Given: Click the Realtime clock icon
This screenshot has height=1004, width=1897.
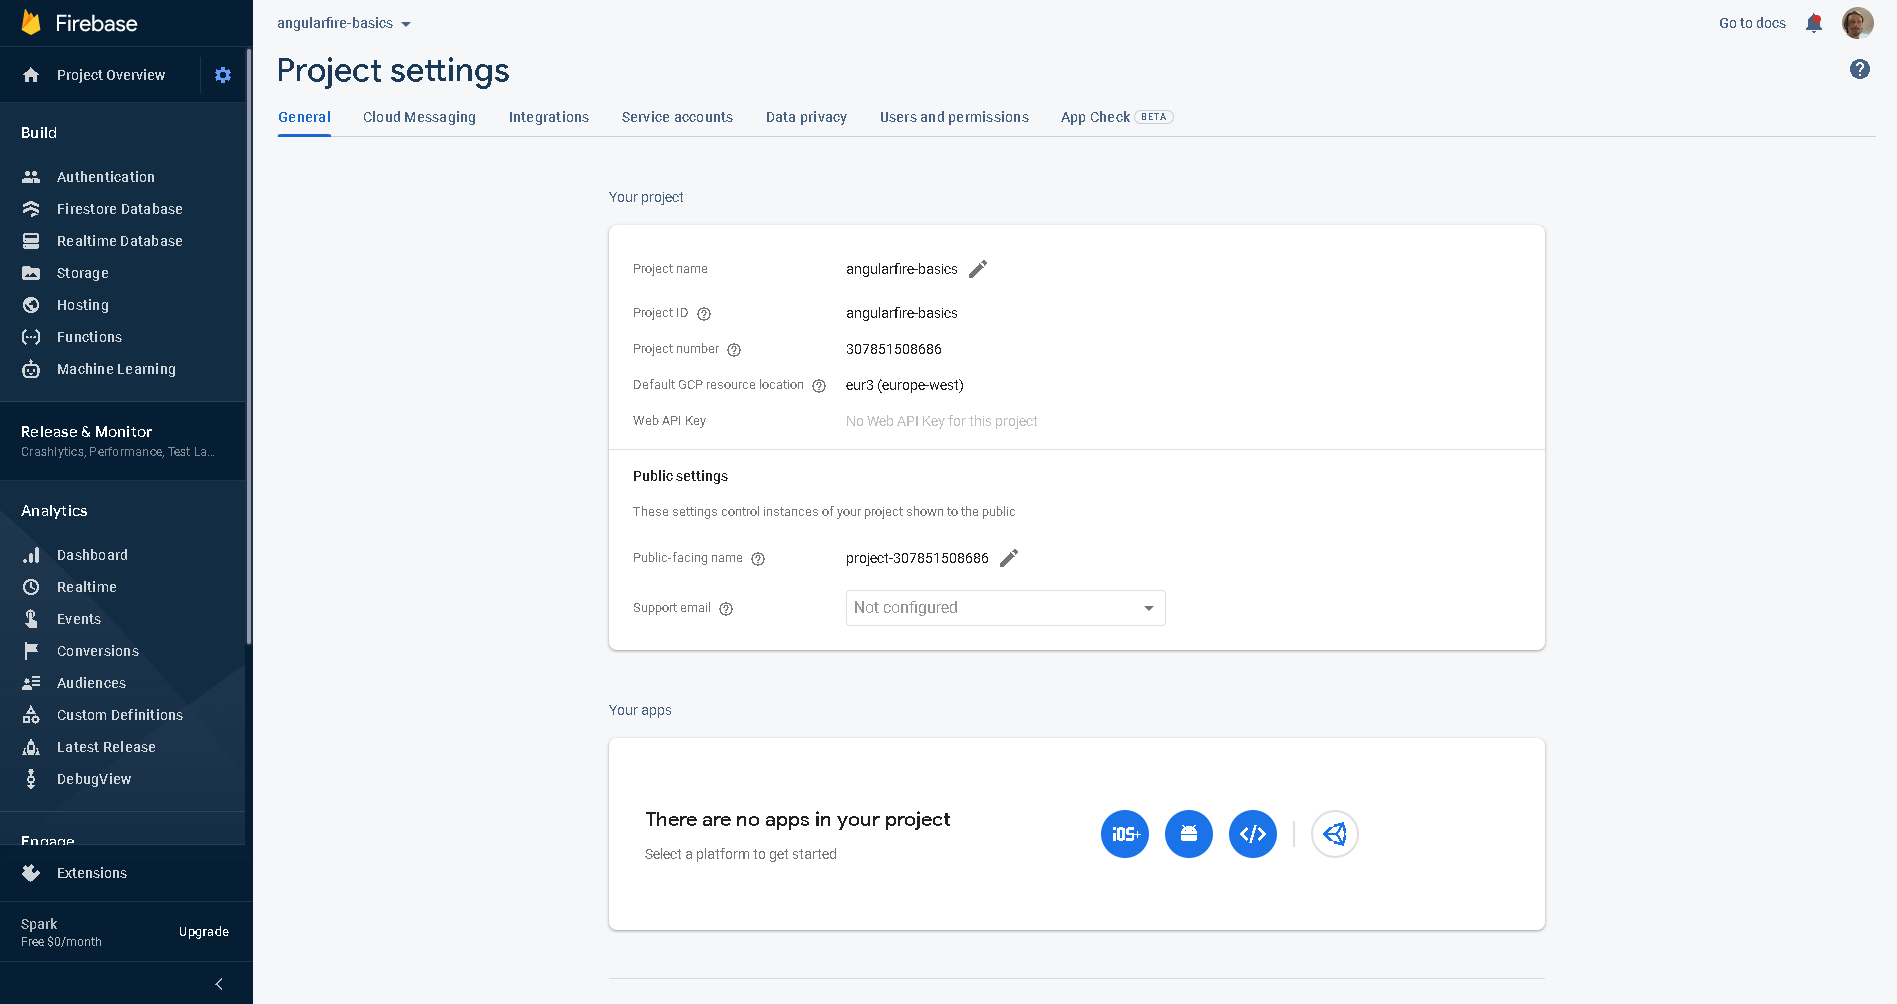Looking at the screenshot, I should pyautogui.click(x=31, y=587).
